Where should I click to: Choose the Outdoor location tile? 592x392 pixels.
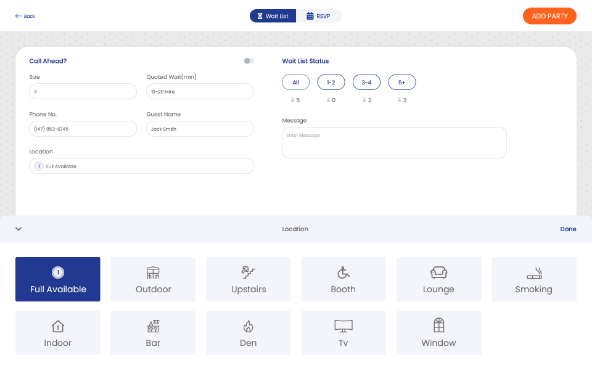tap(153, 279)
